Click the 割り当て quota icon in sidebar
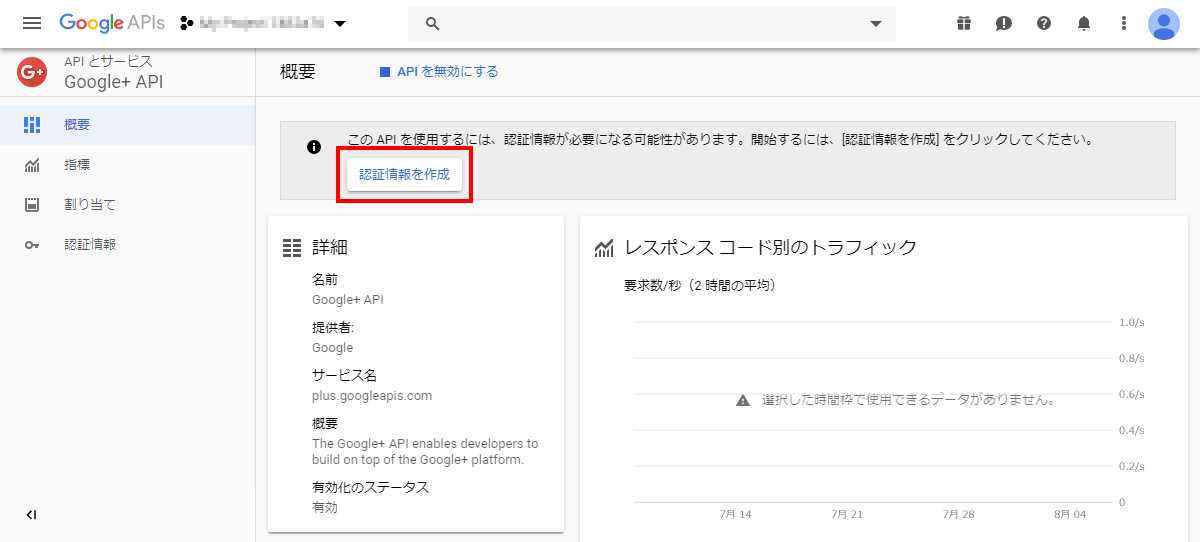Image resolution: width=1200 pixels, height=542 pixels. coord(32,205)
